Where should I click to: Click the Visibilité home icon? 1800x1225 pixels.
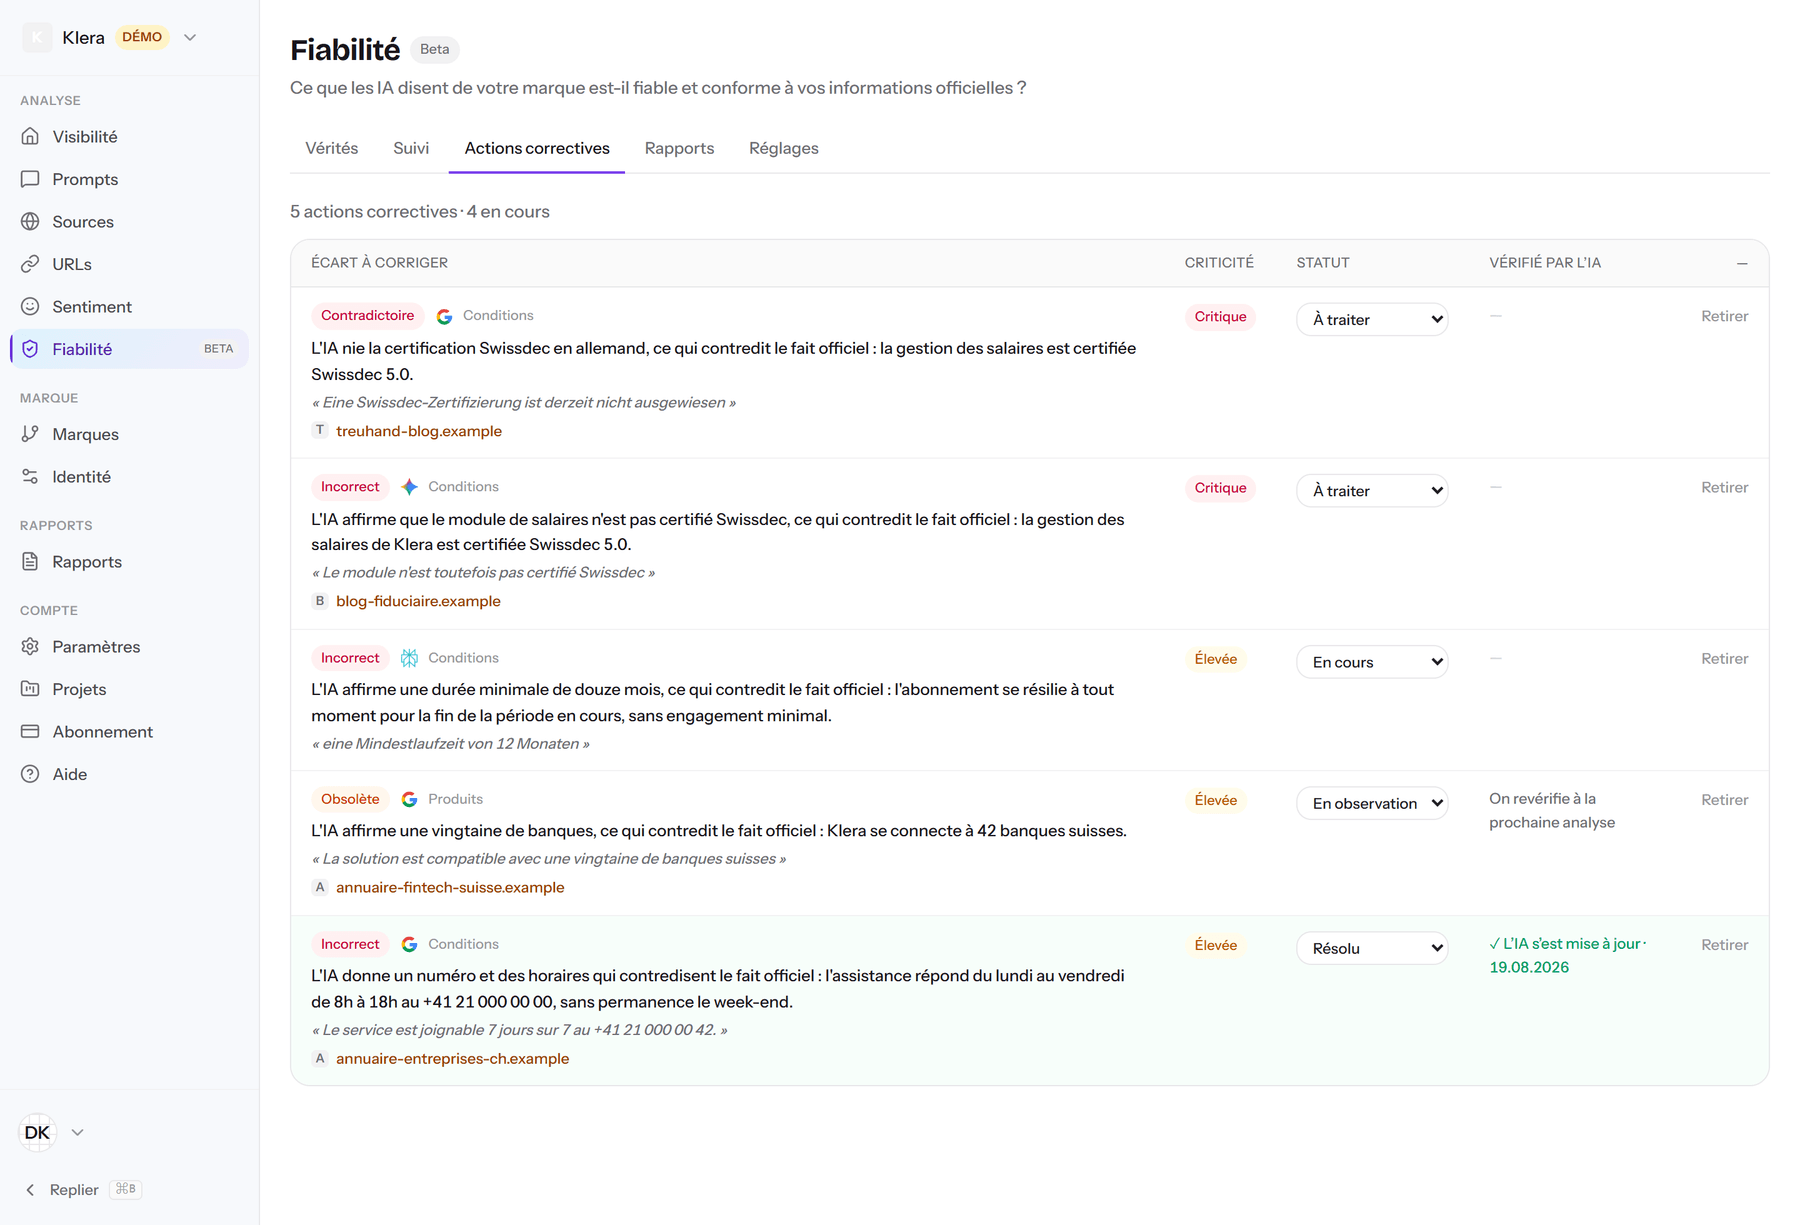tap(30, 136)
